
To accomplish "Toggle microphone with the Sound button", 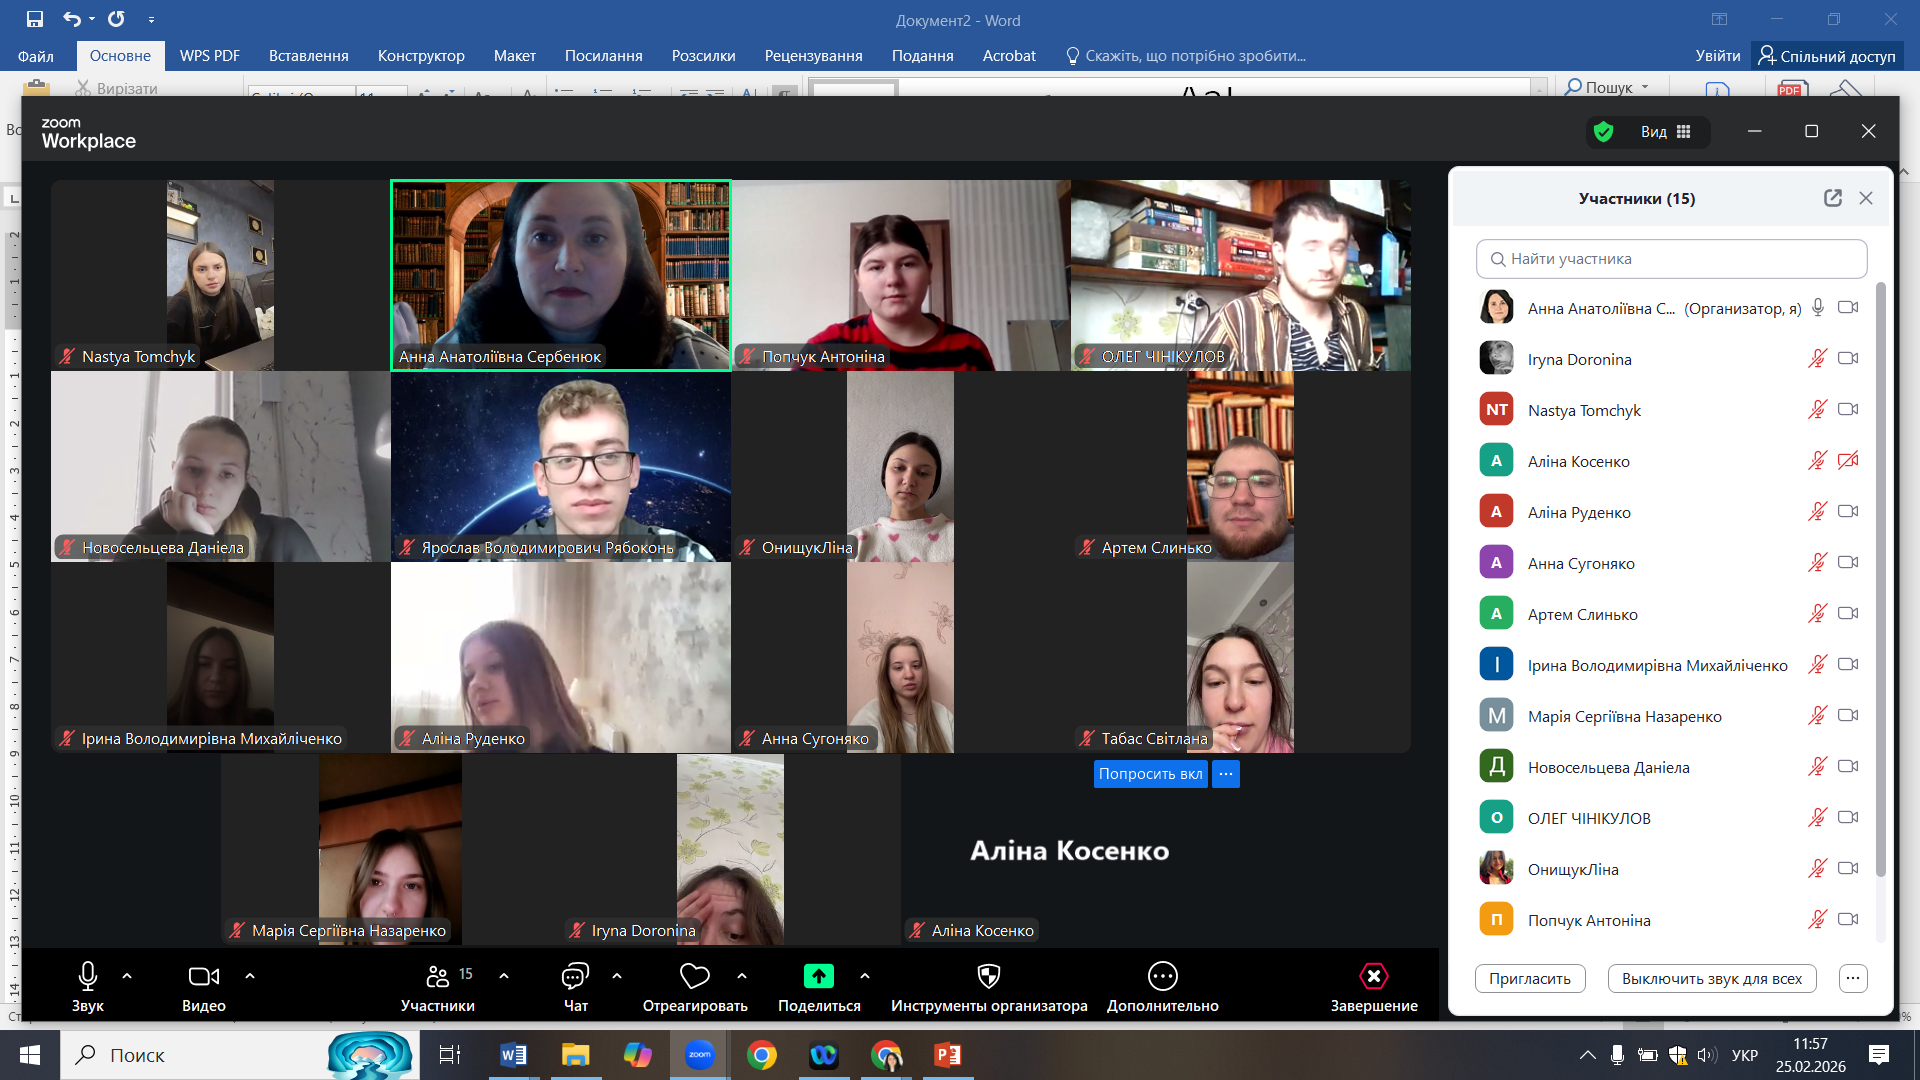I will coord(87,976).
